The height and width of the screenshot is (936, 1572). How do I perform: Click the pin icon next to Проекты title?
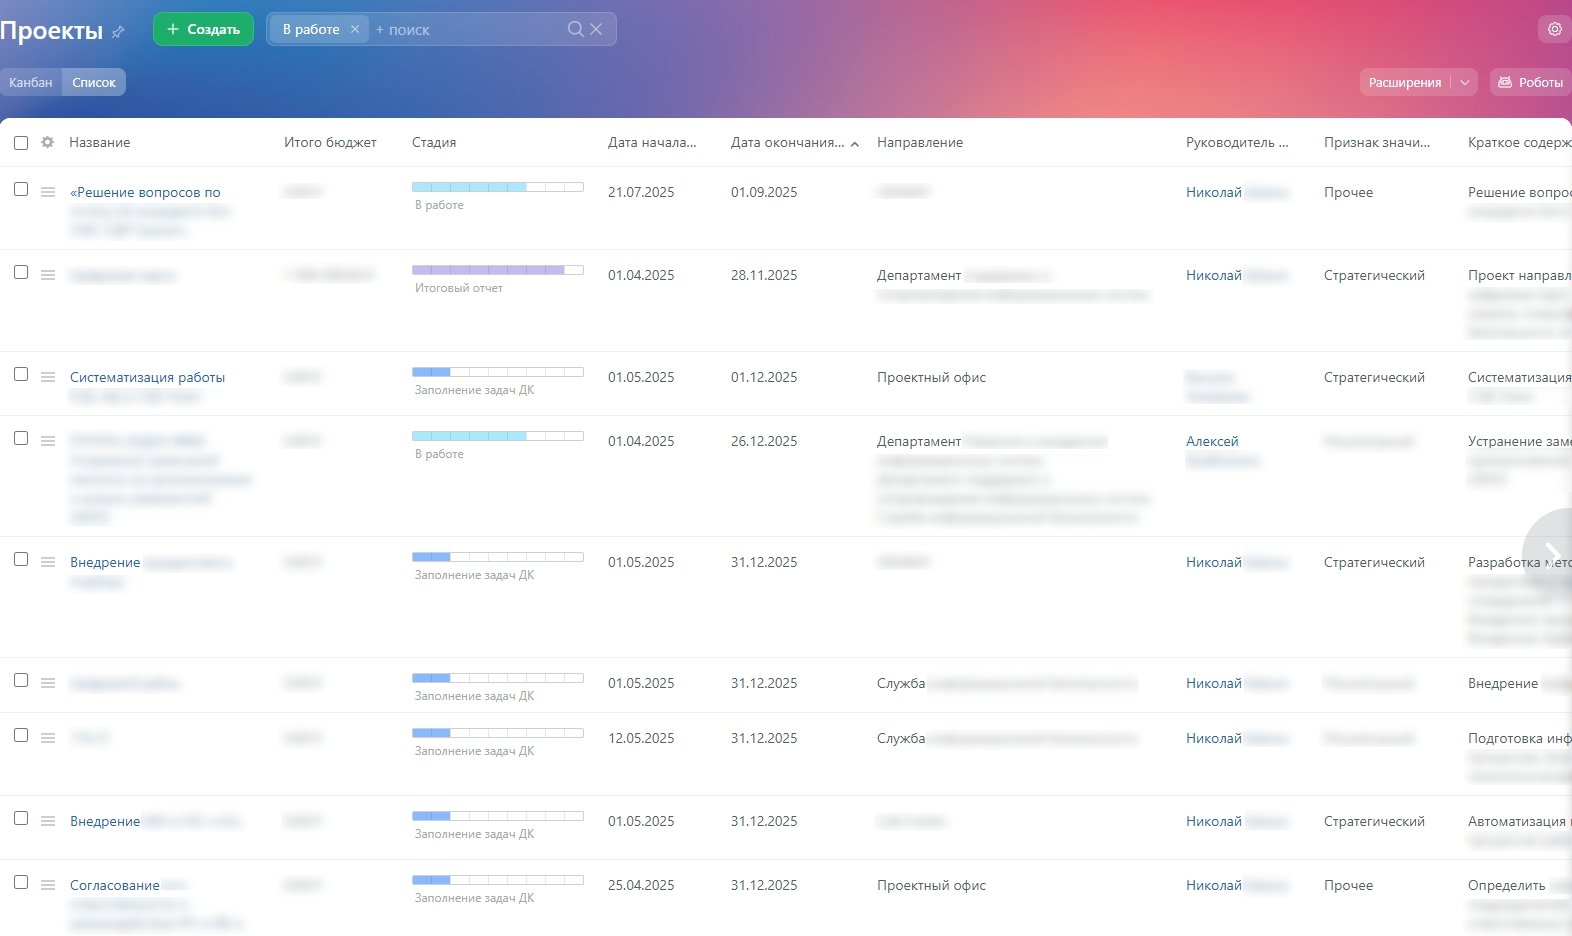(118, 32)
